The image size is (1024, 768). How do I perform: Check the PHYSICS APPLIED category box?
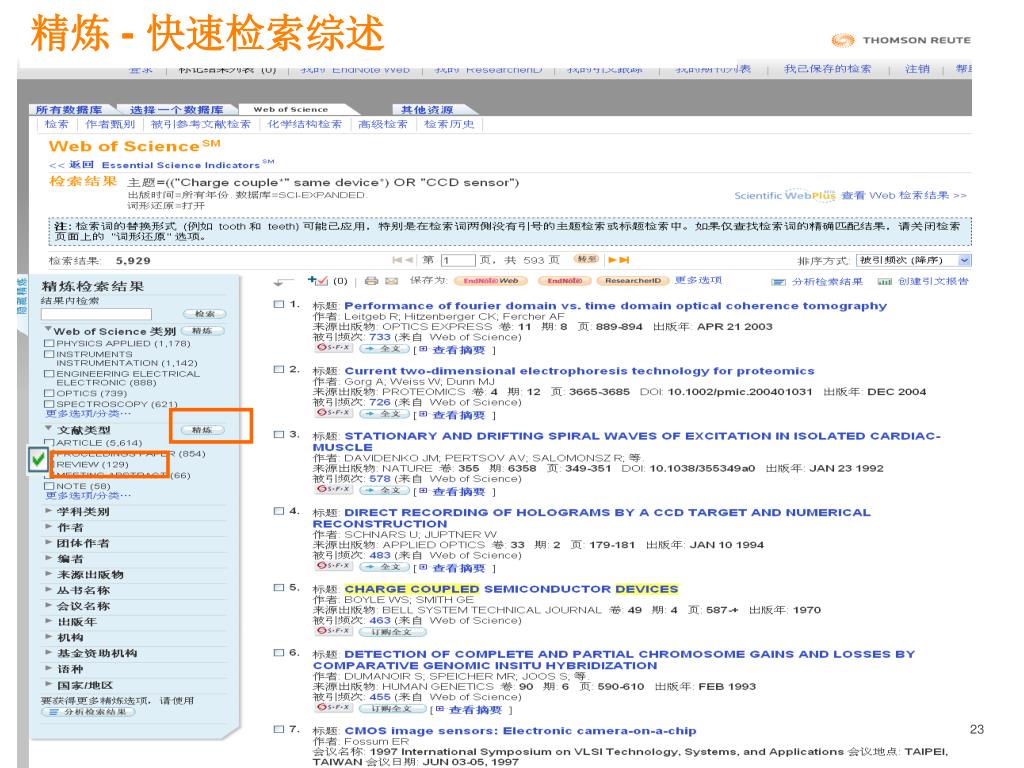tap(49, 343)
